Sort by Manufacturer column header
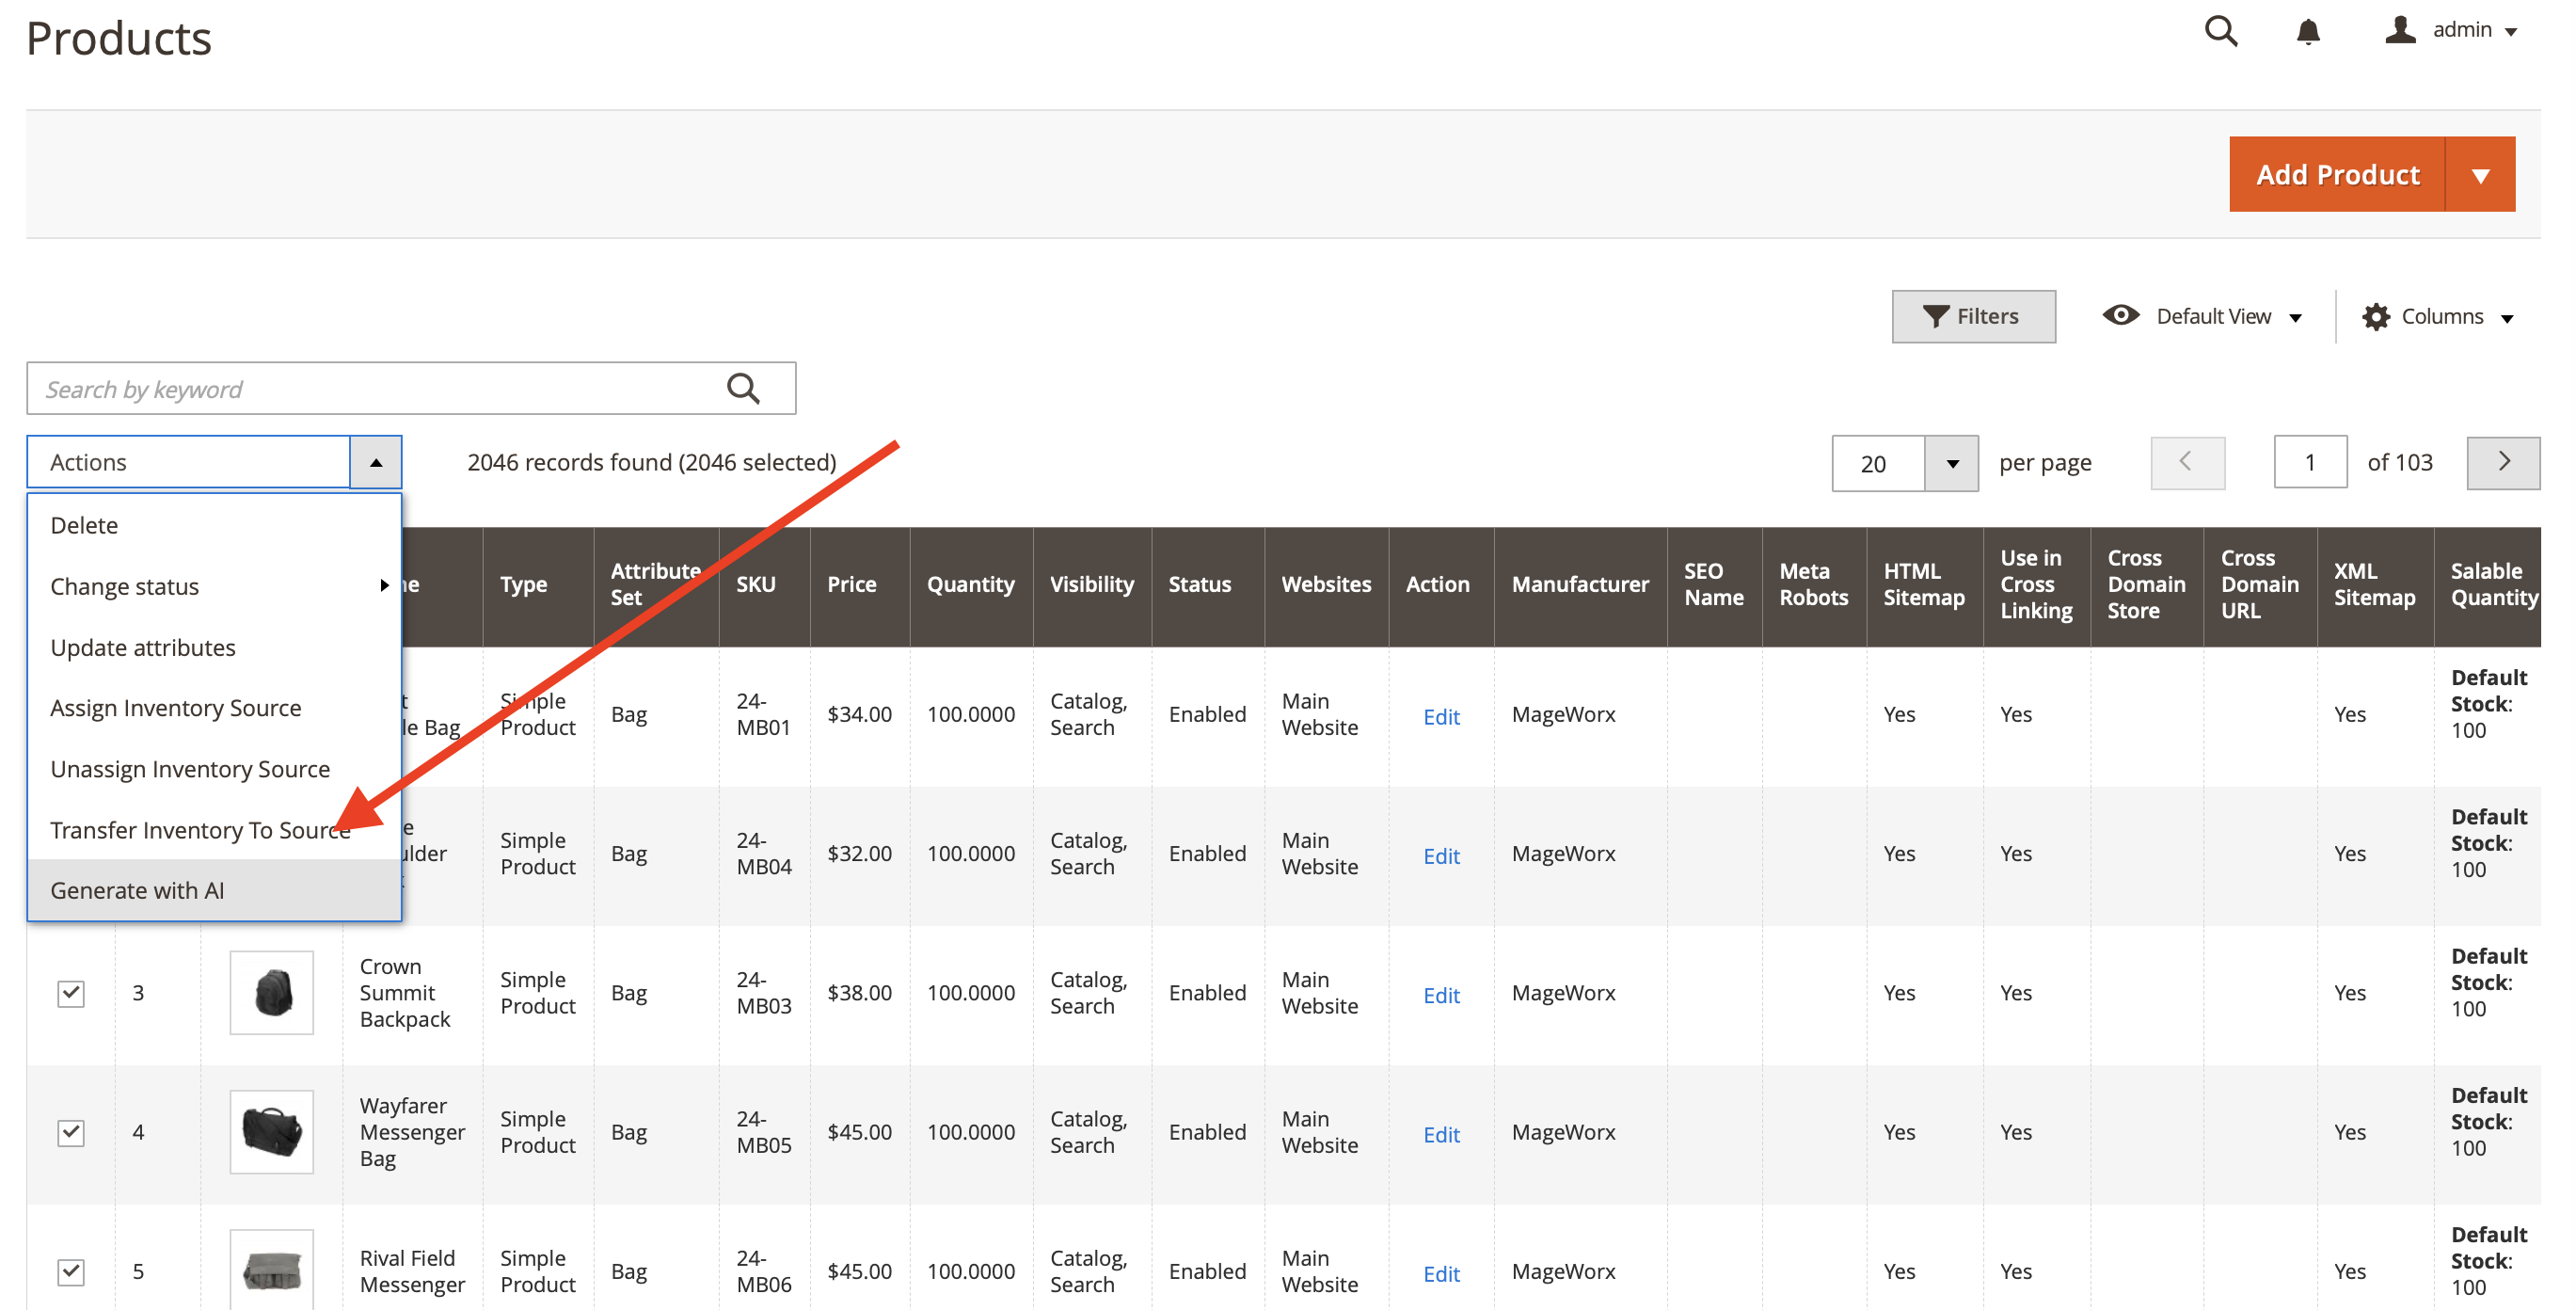This screenshot has height=1310, width=2576. (x=1580, y=585)
